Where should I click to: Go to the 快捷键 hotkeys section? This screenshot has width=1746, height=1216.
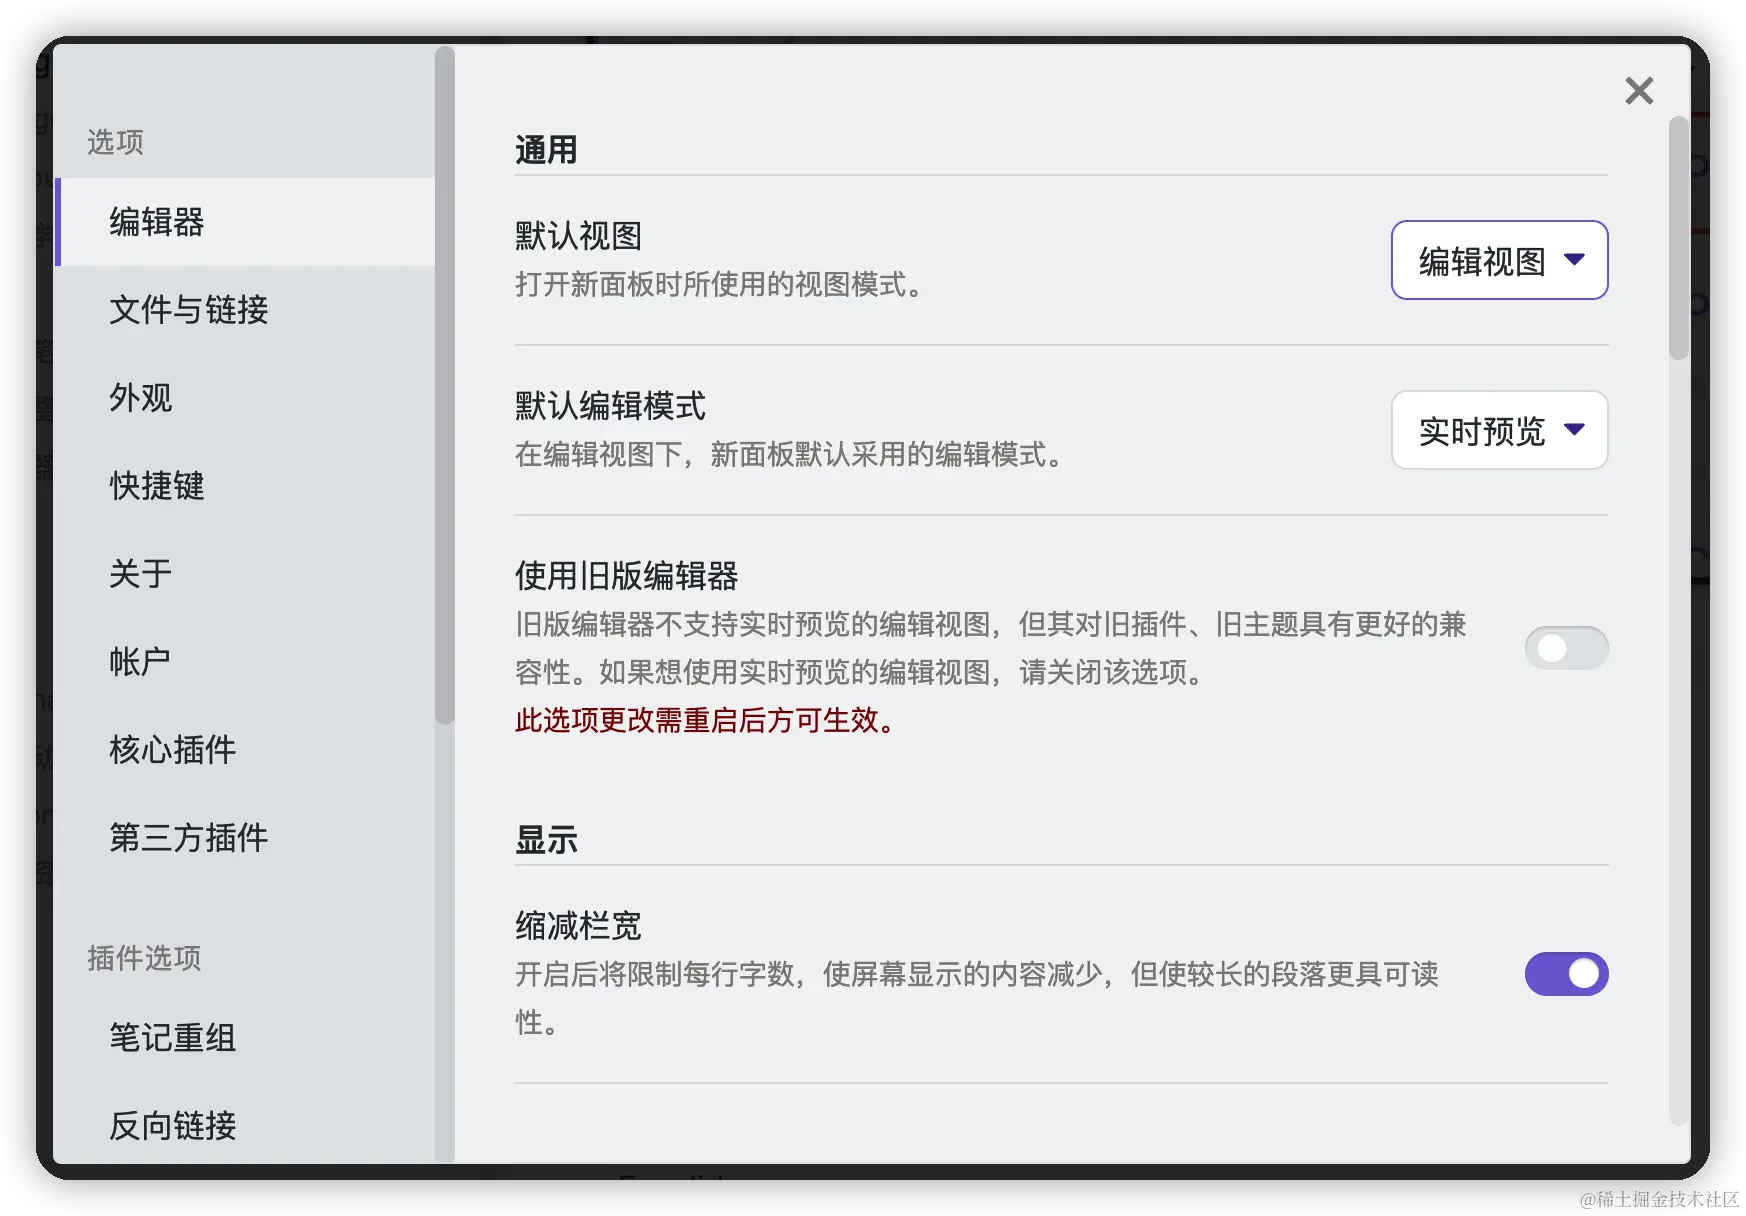tap(155, 487)
